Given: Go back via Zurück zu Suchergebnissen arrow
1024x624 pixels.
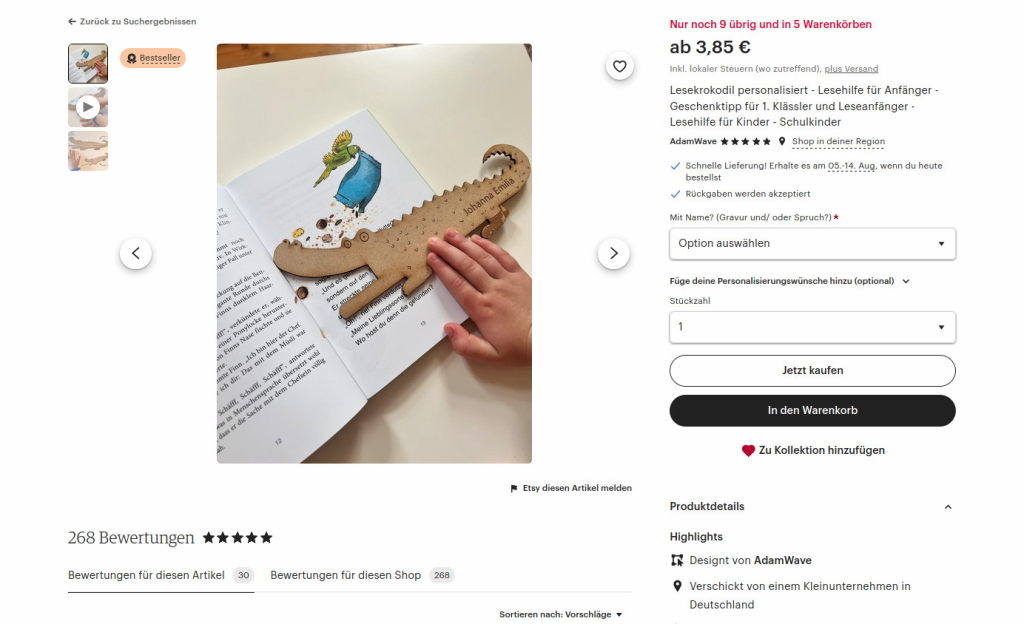Looking at the screenshot, I should [72, 22].
